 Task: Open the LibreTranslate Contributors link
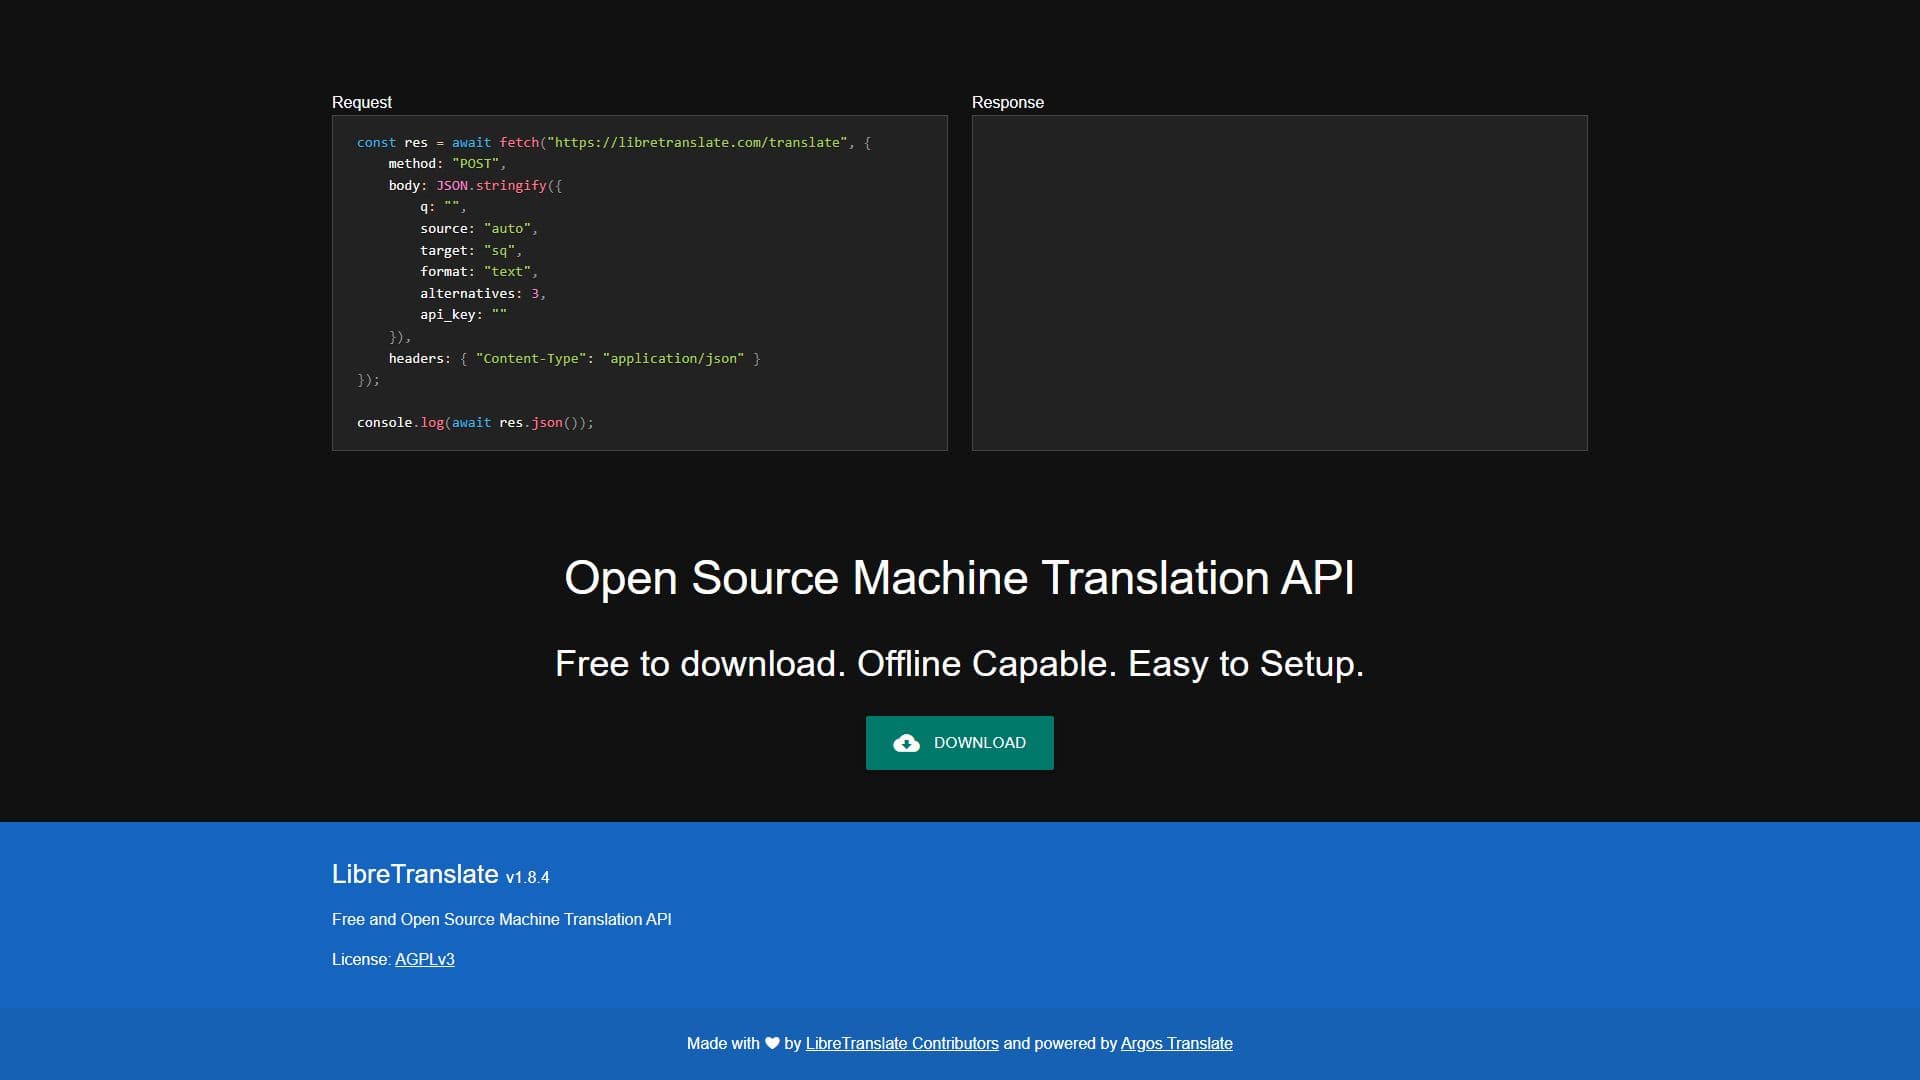(902, 1043)
